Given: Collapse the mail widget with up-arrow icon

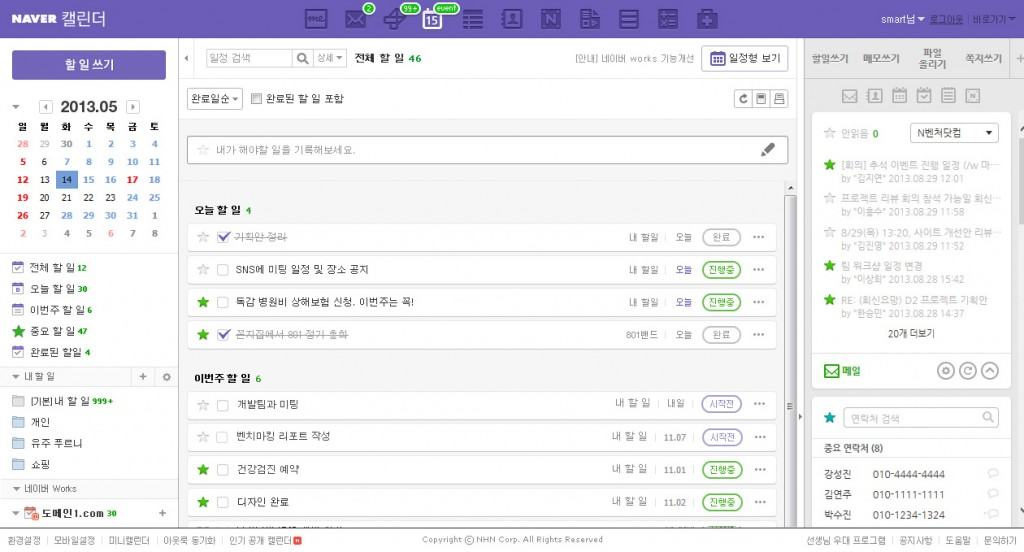Looking at the screenshot, I should (x=989, y=371).
